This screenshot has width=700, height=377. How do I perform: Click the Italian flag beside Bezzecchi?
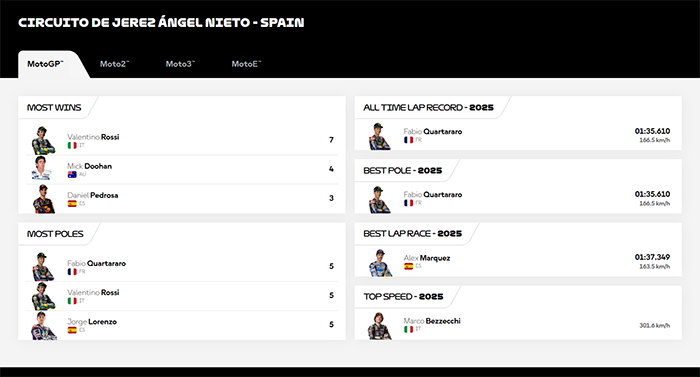click(x=408, y=329)
